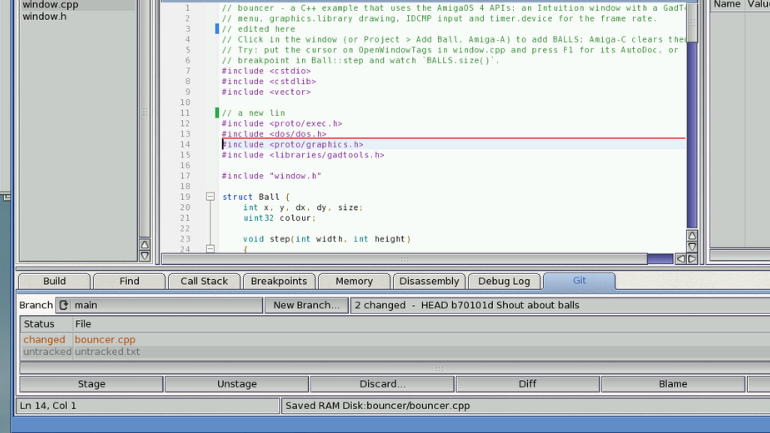Click the New Branch... button
Image resolution: width=770 pixels, height=433 pixels.
click(306, 305)
